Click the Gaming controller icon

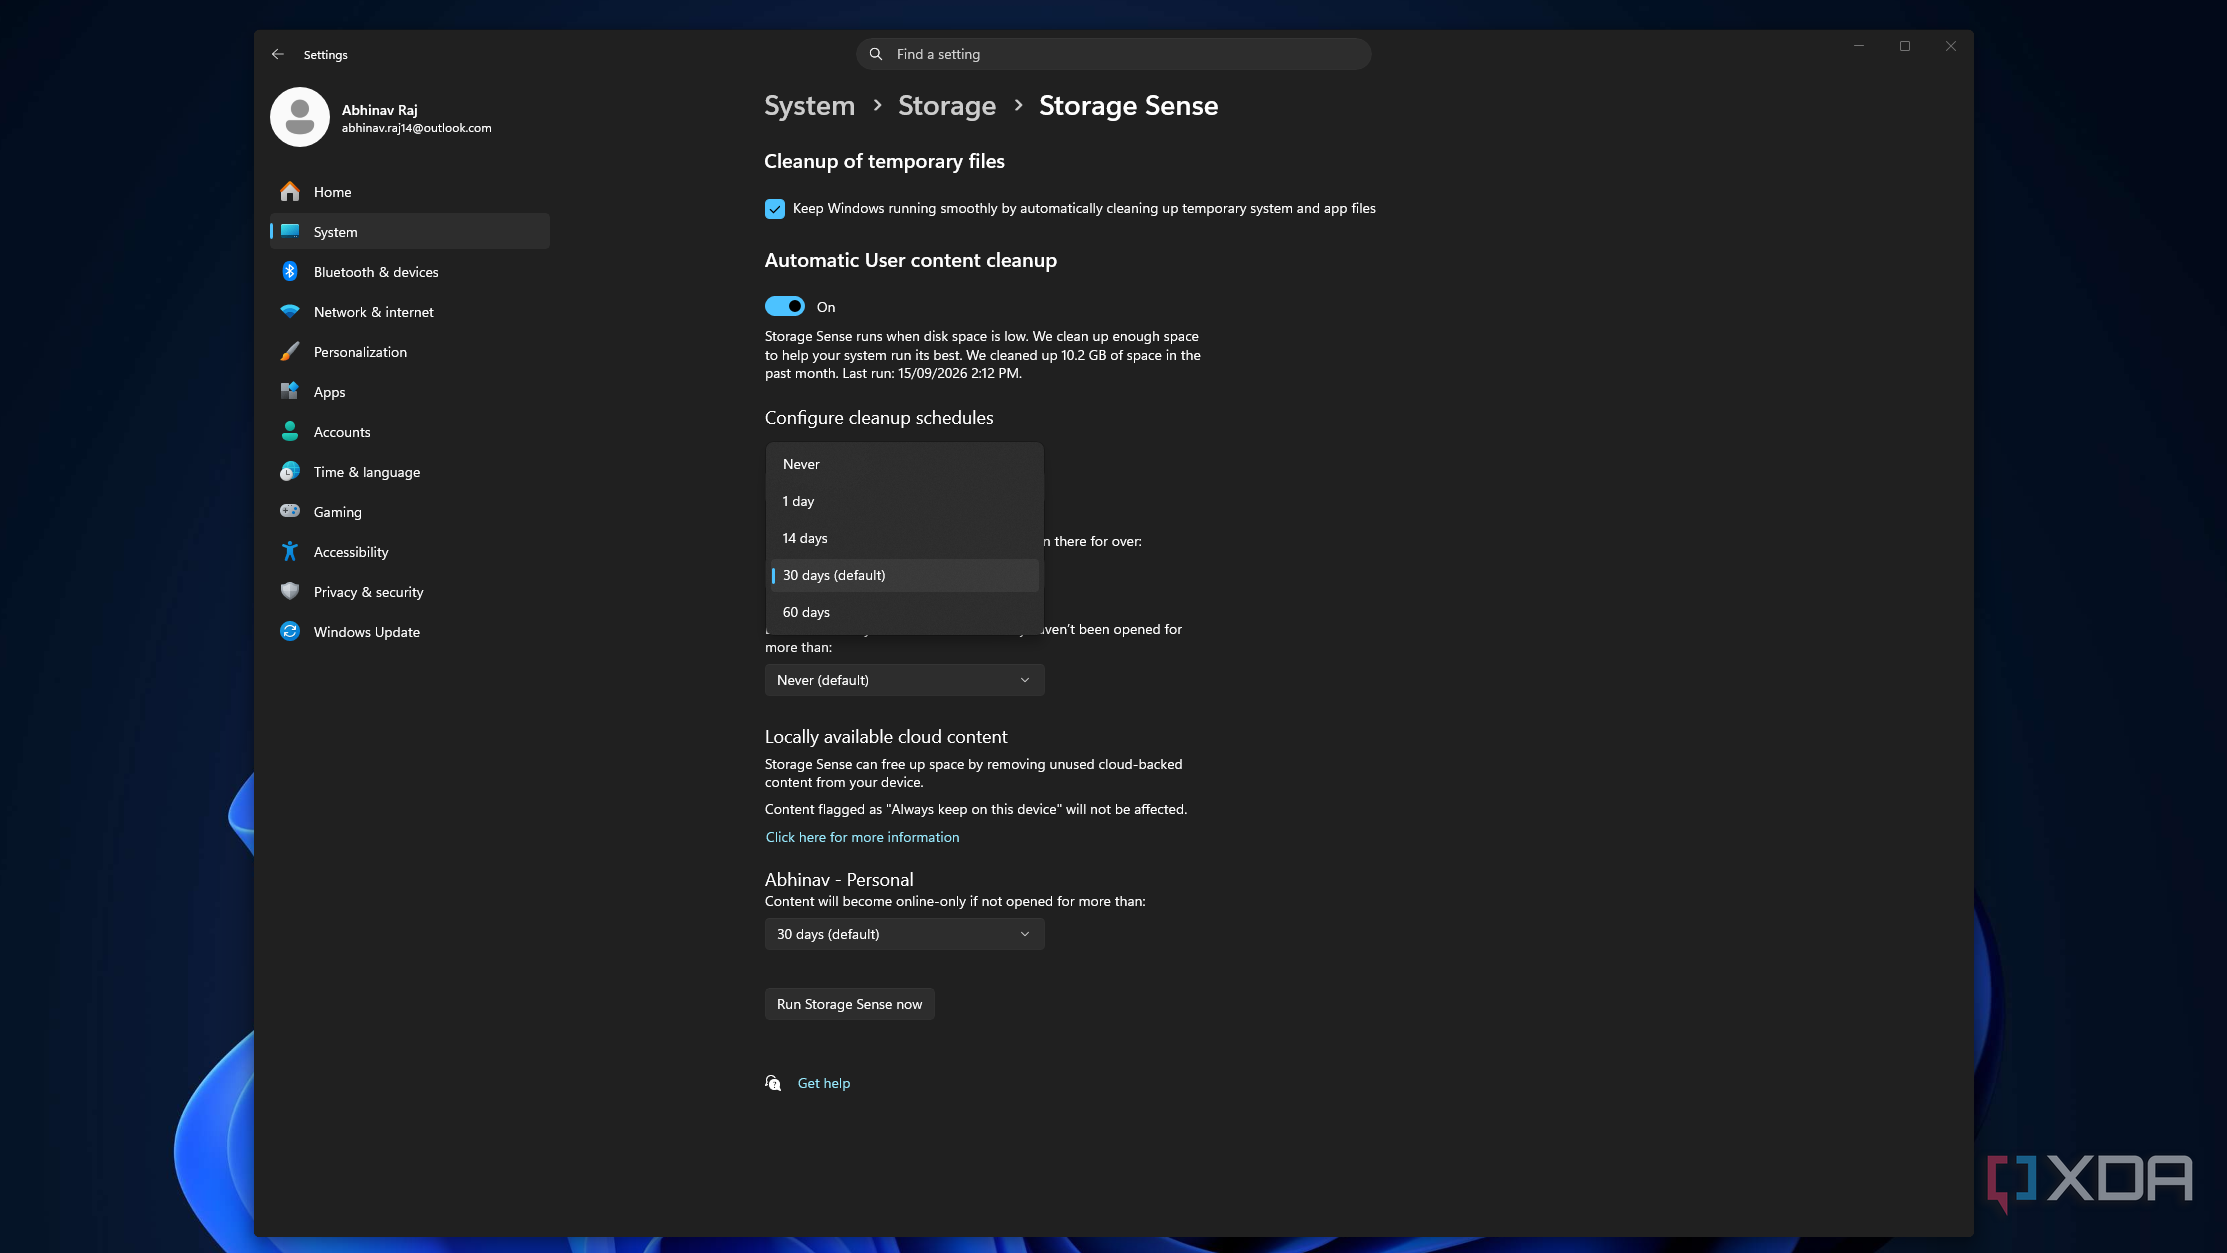tap(290, 511)
